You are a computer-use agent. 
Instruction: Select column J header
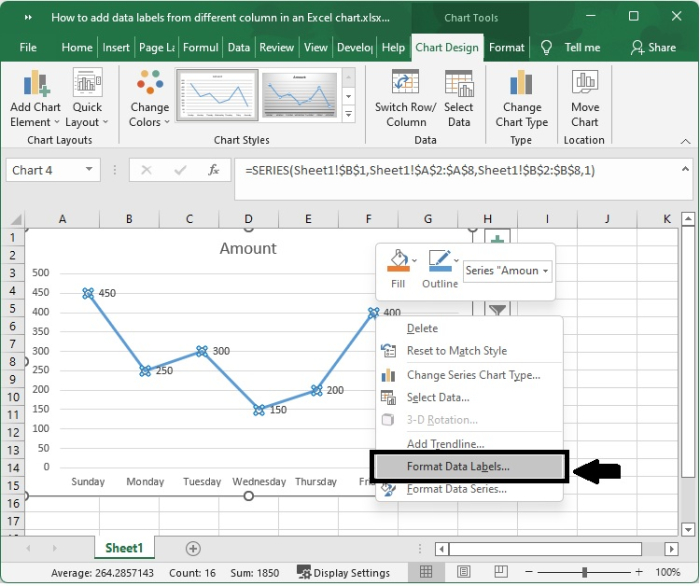(x=607, y=219)
